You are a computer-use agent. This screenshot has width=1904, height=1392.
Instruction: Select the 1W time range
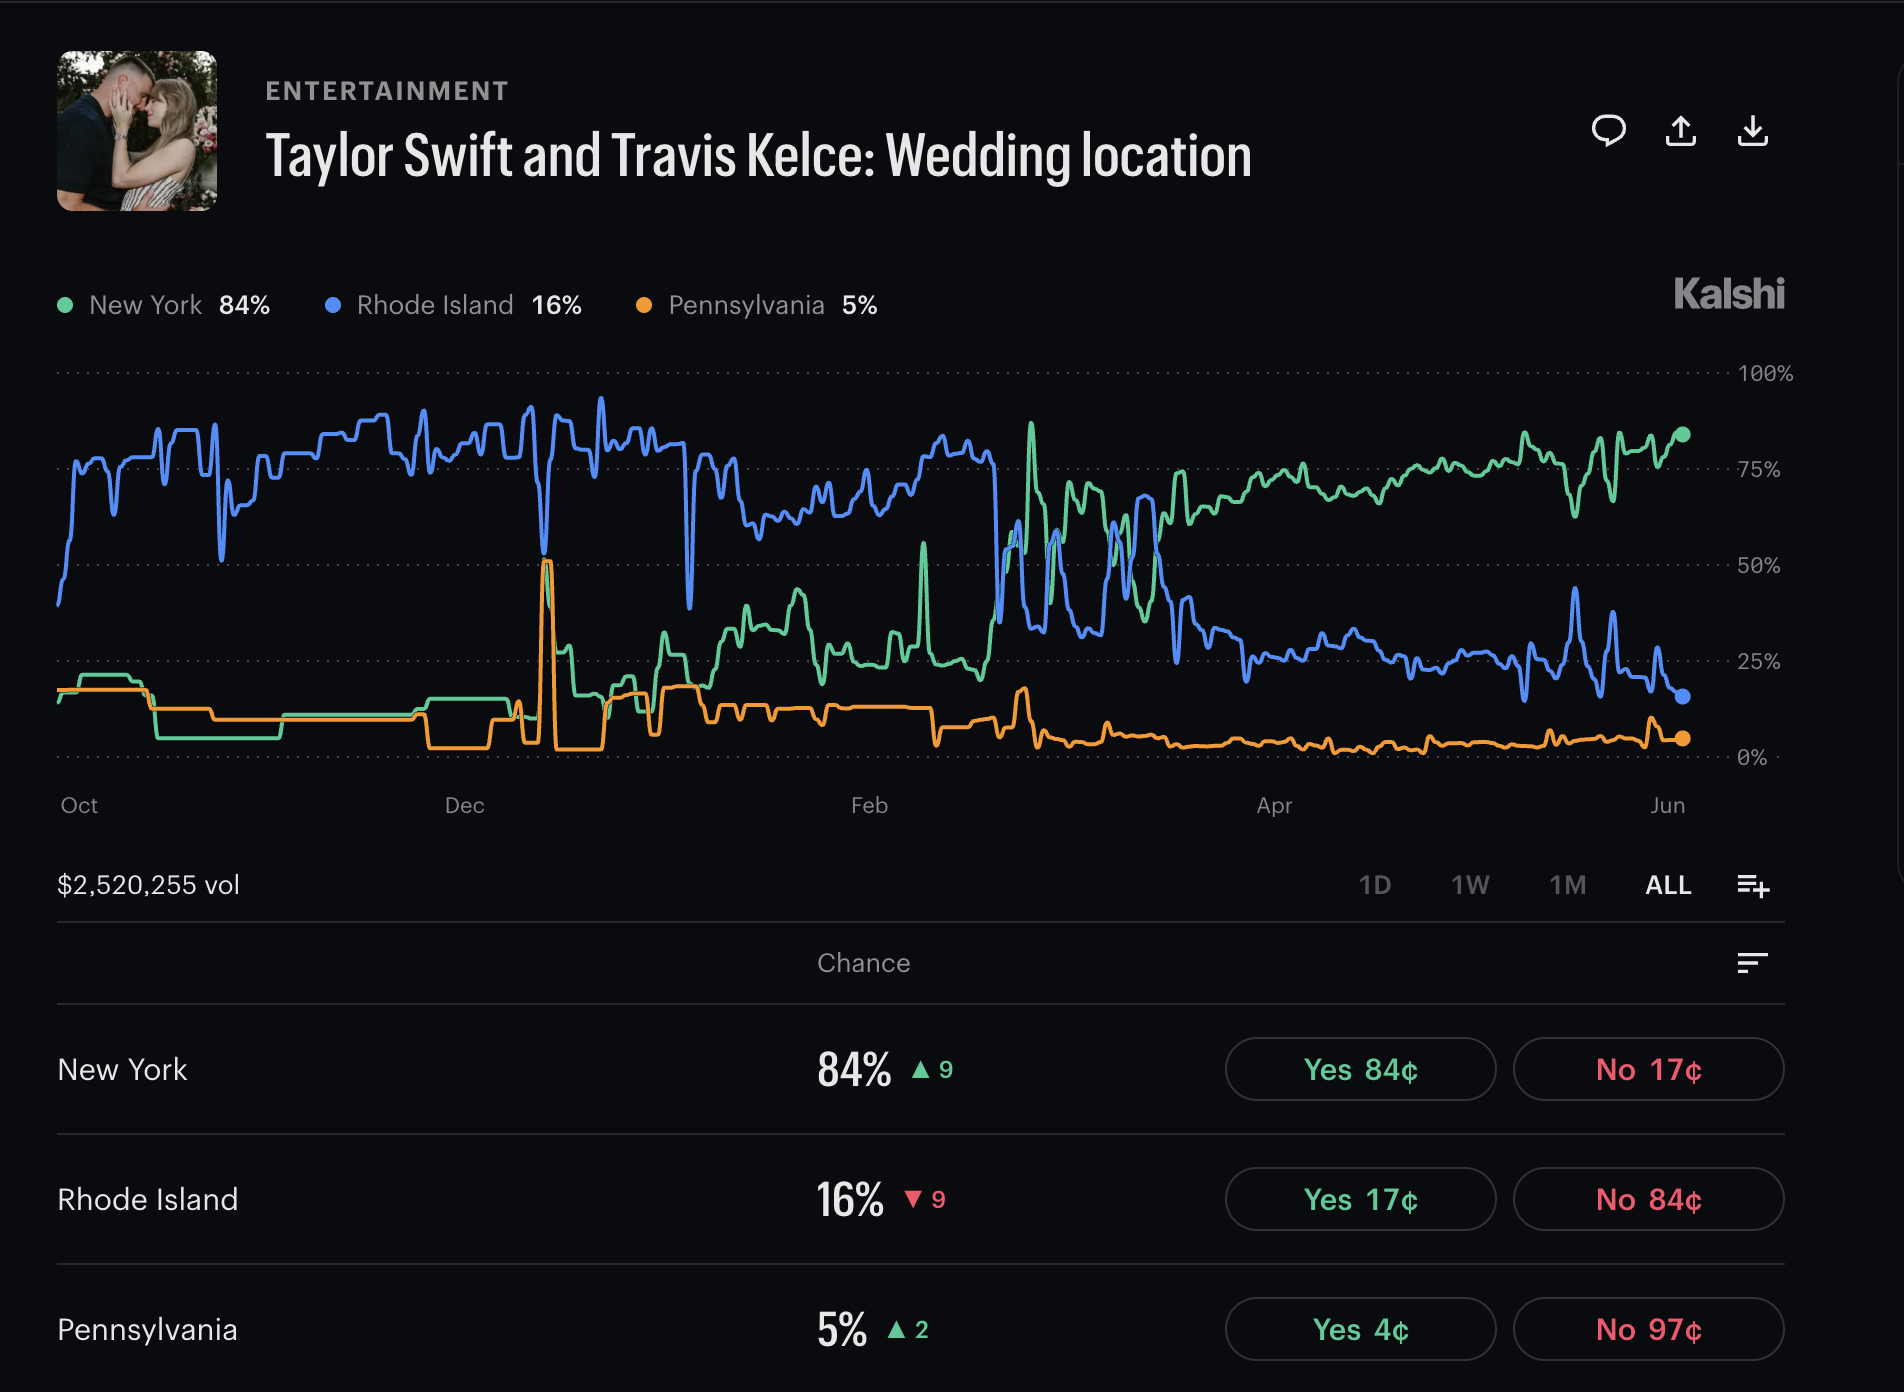1470,885
